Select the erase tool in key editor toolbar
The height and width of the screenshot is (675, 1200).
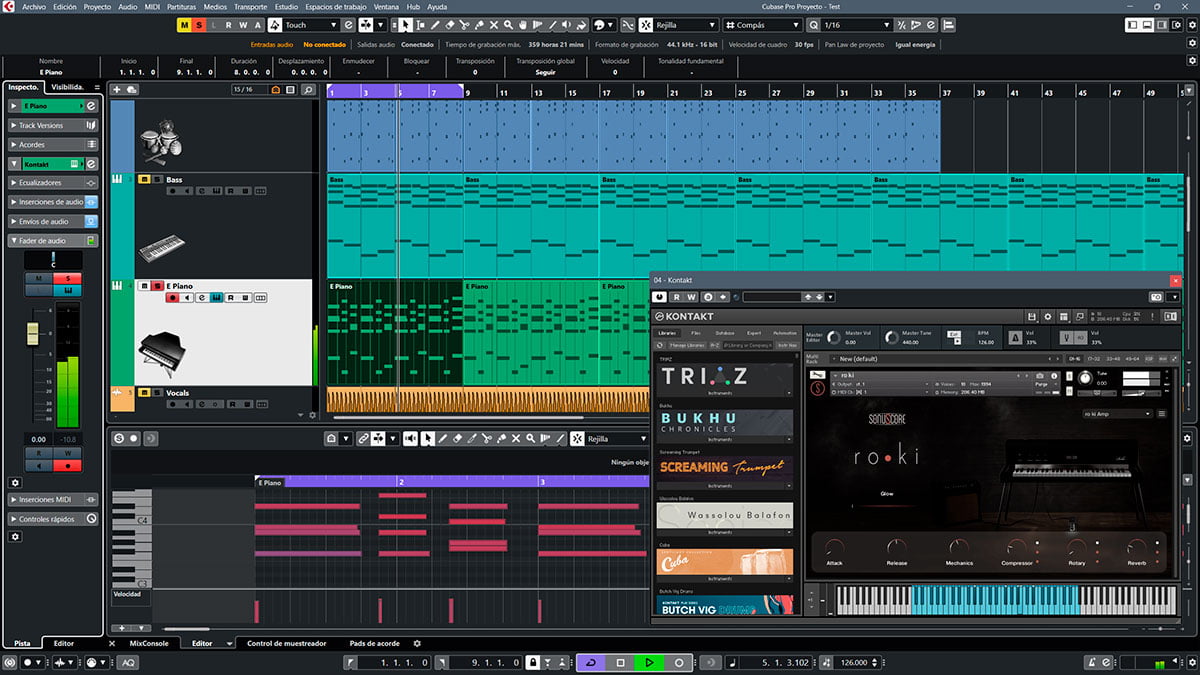pyautogui.click(x=458, y=439)
